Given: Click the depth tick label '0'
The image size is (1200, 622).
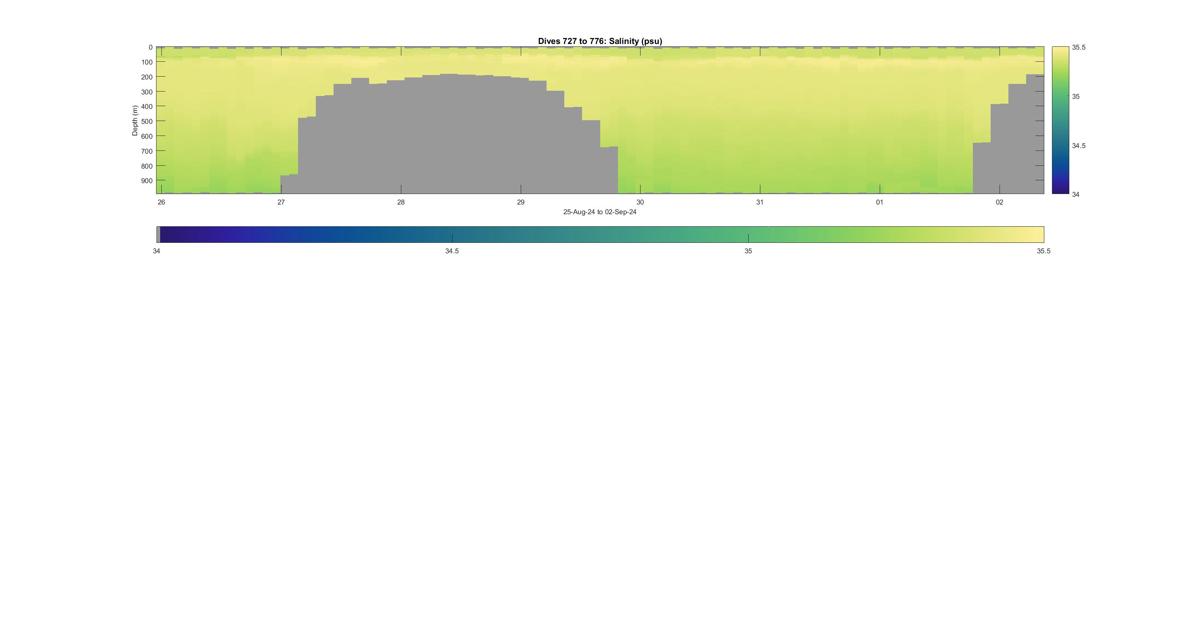Looking at the screenshot, I should (x=150, y=47).
